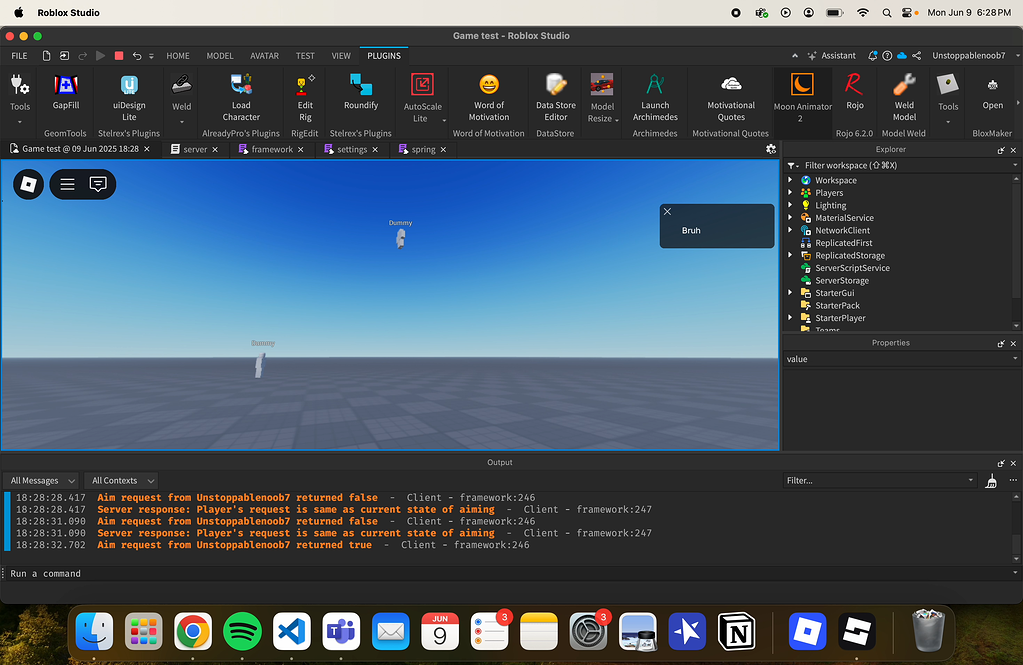Stop the running playtest
The image size is (1023, 665).
(x=119, y=56)
